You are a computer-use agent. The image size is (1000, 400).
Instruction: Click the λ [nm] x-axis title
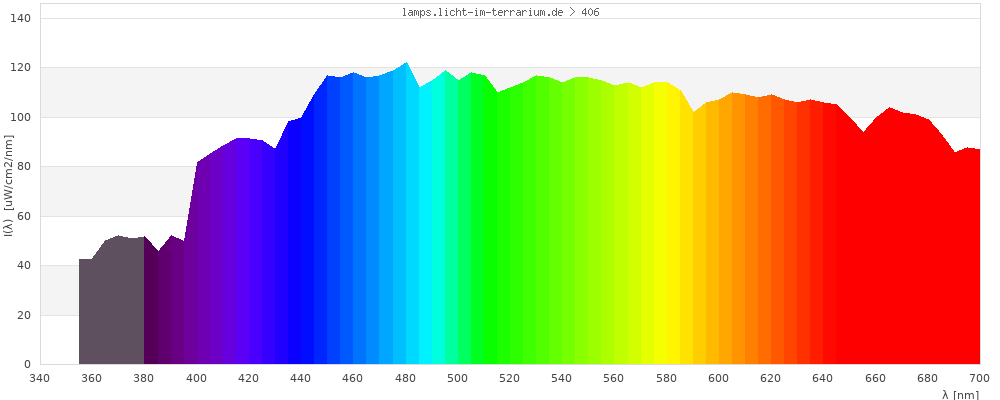[960, 394]
